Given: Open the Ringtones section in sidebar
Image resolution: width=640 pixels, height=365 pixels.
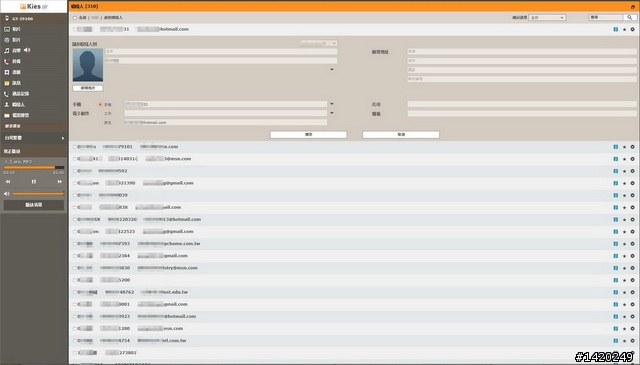Looking at the screenshot, I should click(12, 61).
